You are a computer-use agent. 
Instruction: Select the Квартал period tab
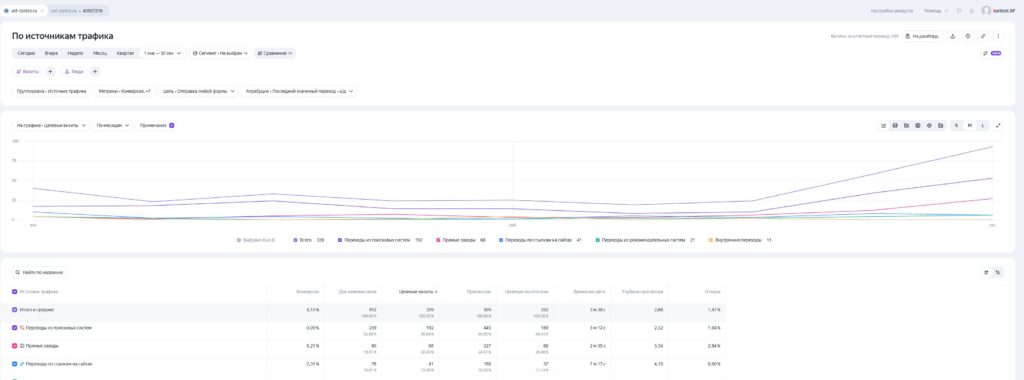[x=125, y=53]
